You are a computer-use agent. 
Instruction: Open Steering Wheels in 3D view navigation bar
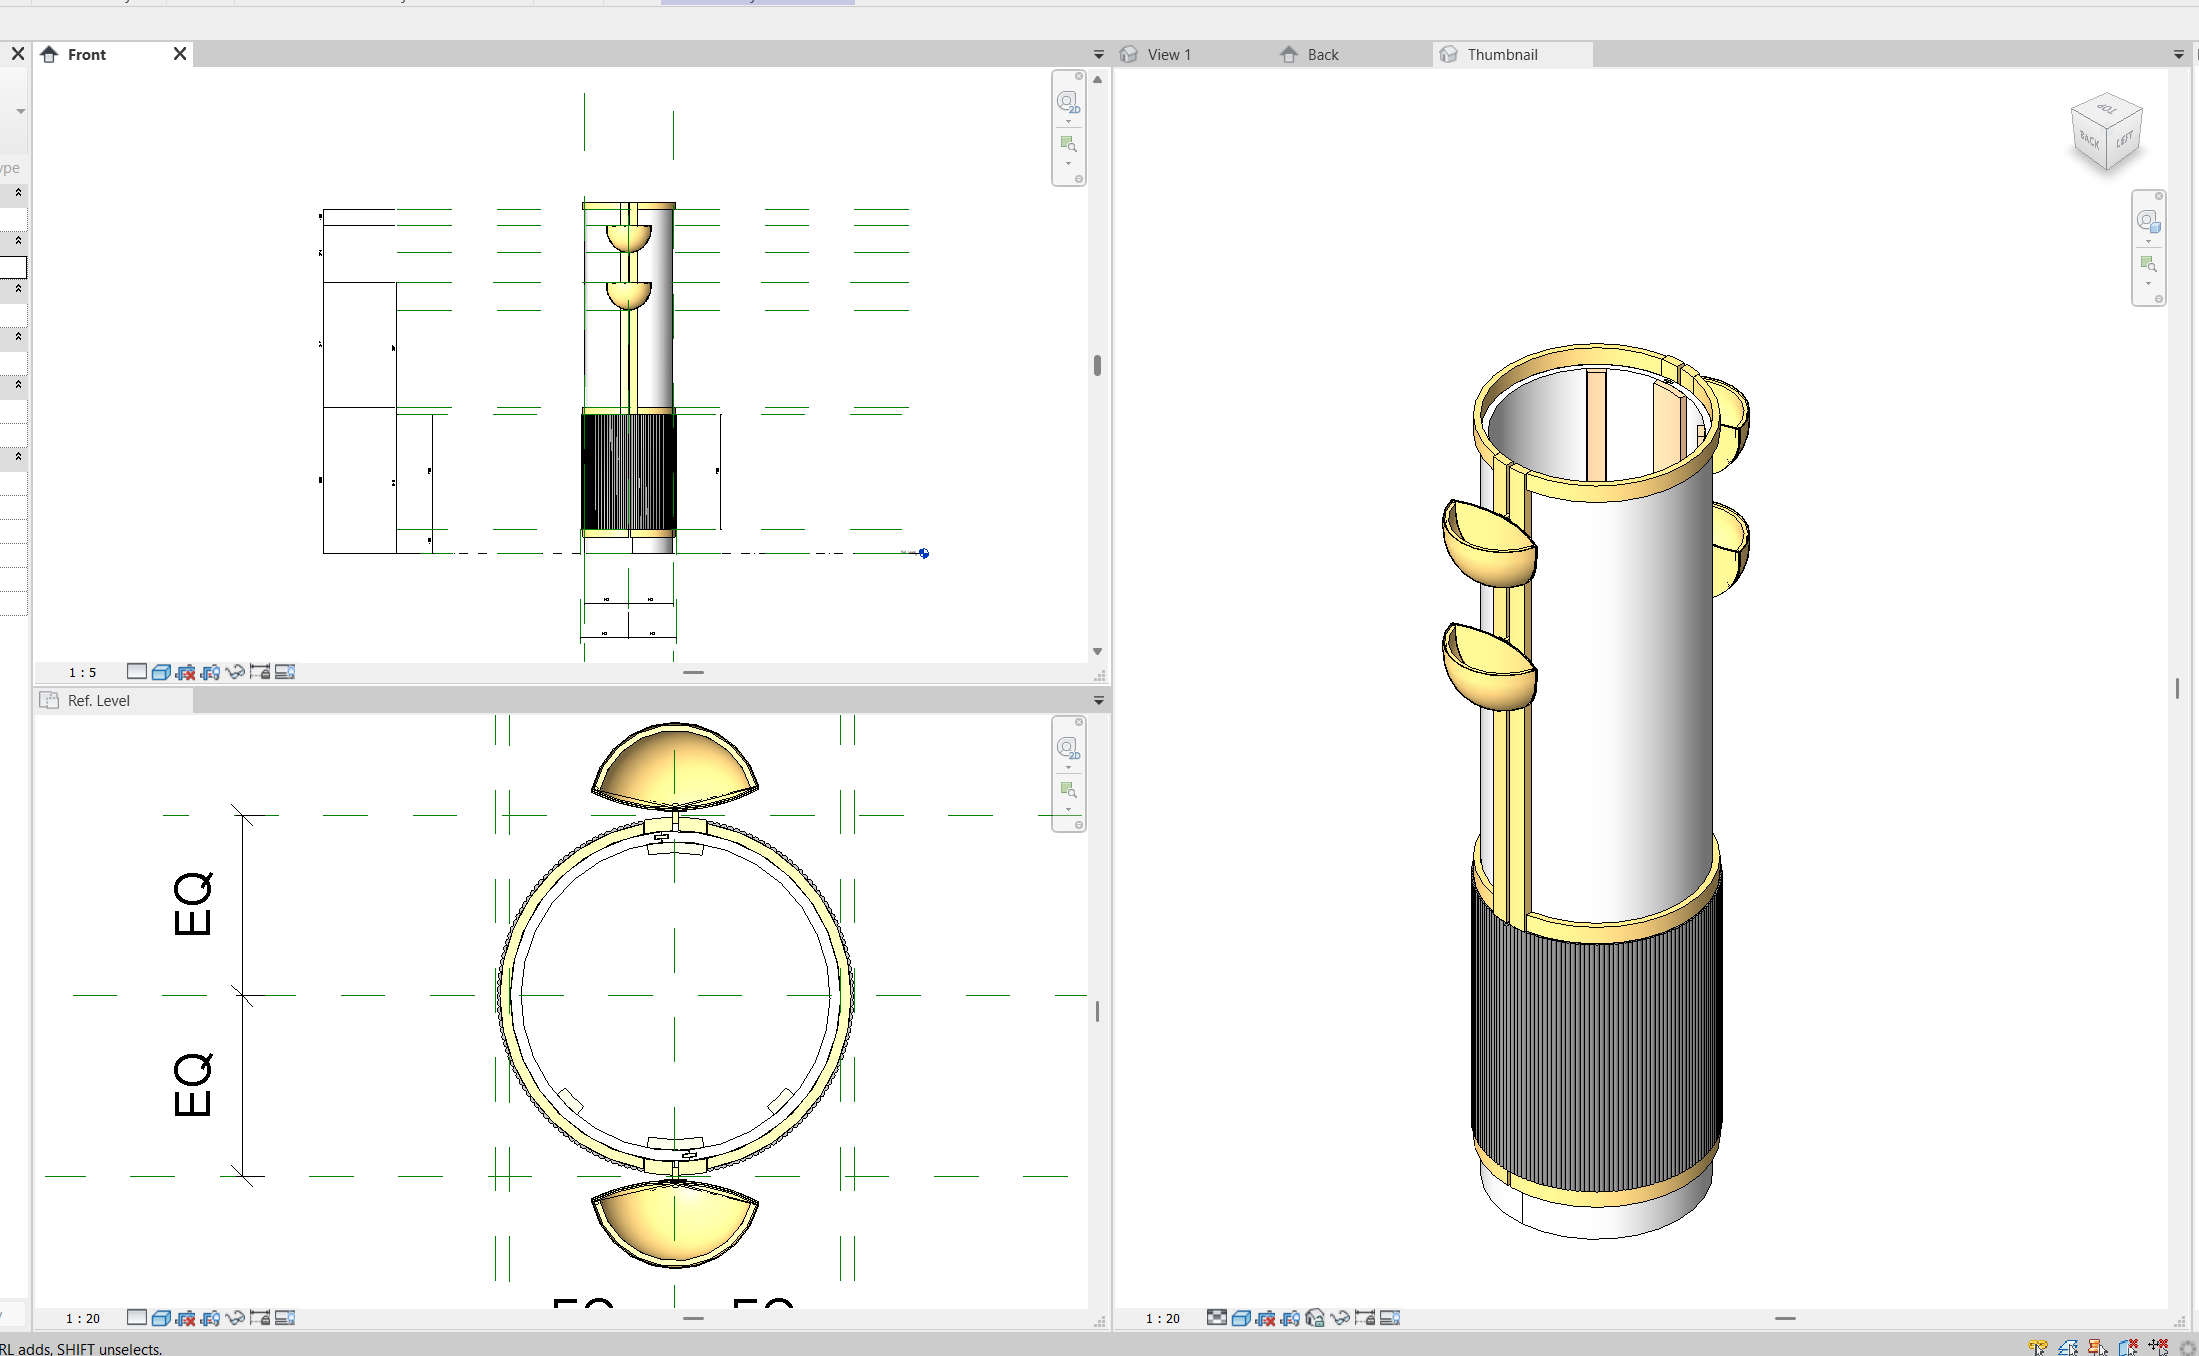pos(2148,222)
